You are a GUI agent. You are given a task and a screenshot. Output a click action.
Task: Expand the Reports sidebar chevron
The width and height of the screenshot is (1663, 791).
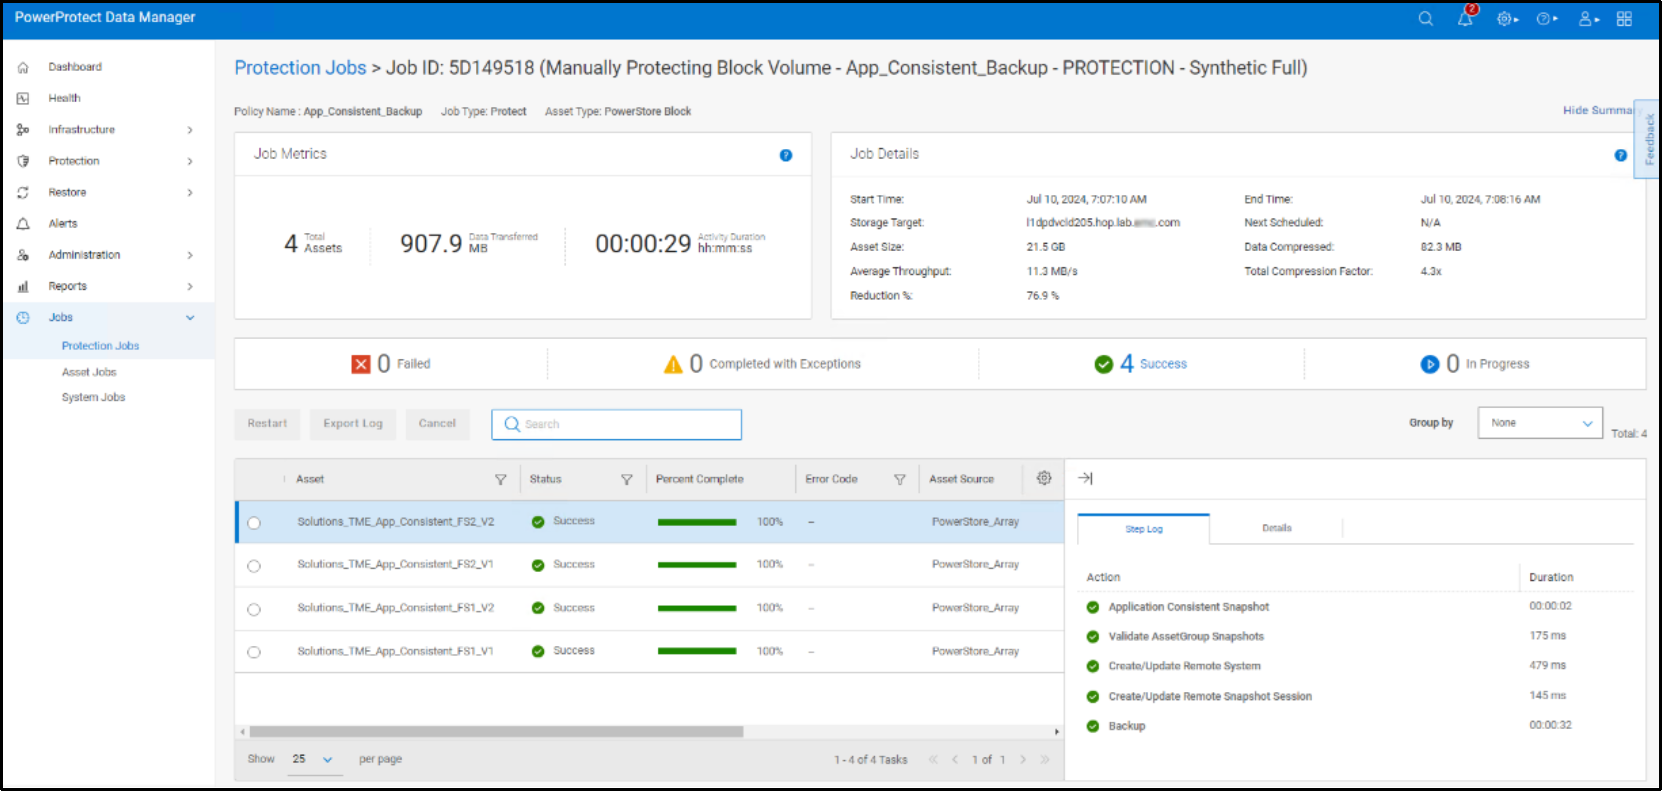(x=190, y=286)
